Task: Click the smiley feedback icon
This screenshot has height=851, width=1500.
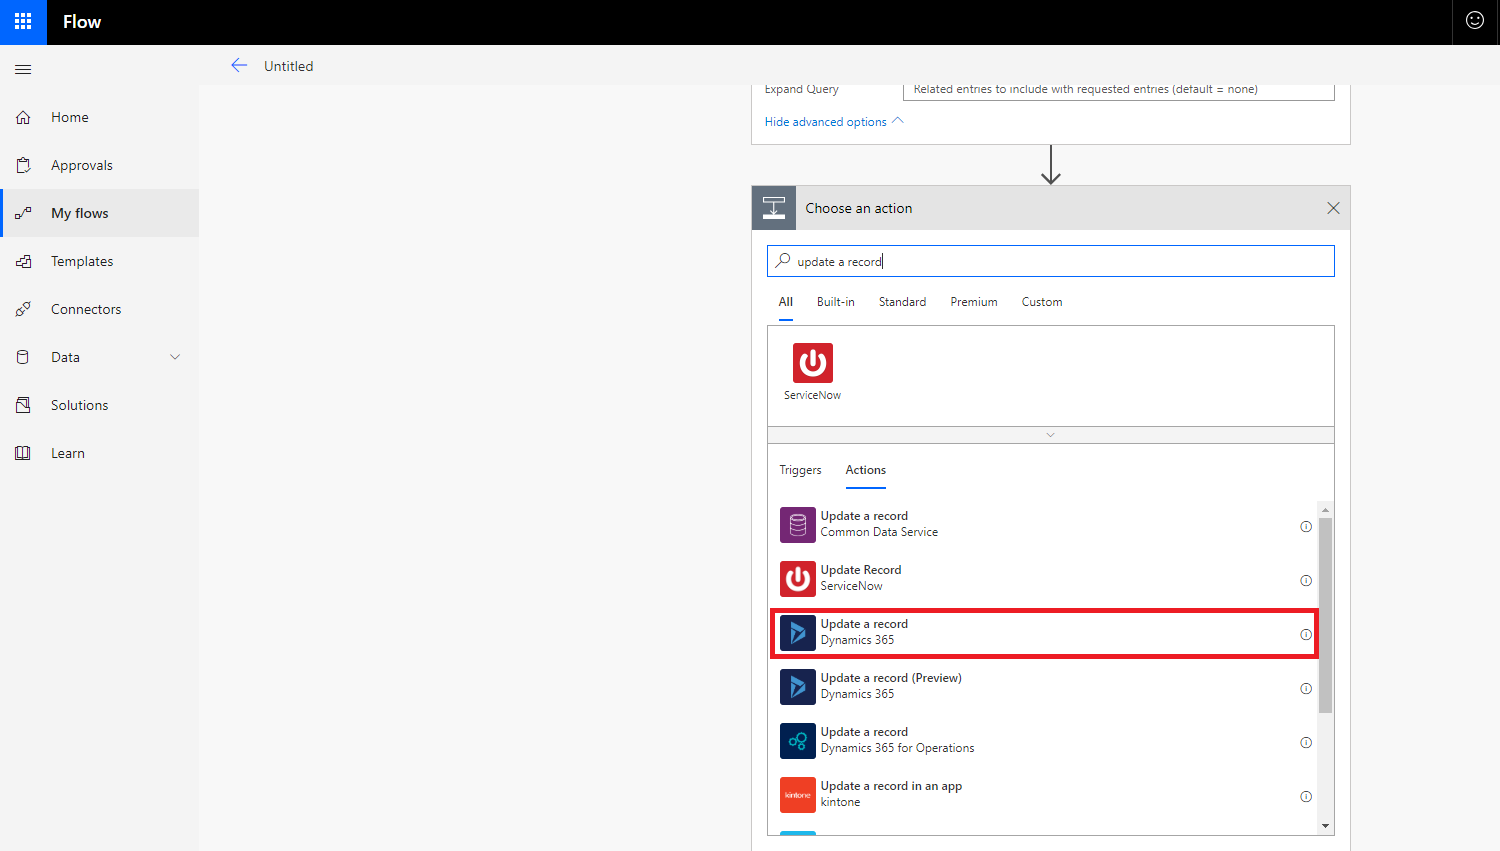Action: 1475,21
